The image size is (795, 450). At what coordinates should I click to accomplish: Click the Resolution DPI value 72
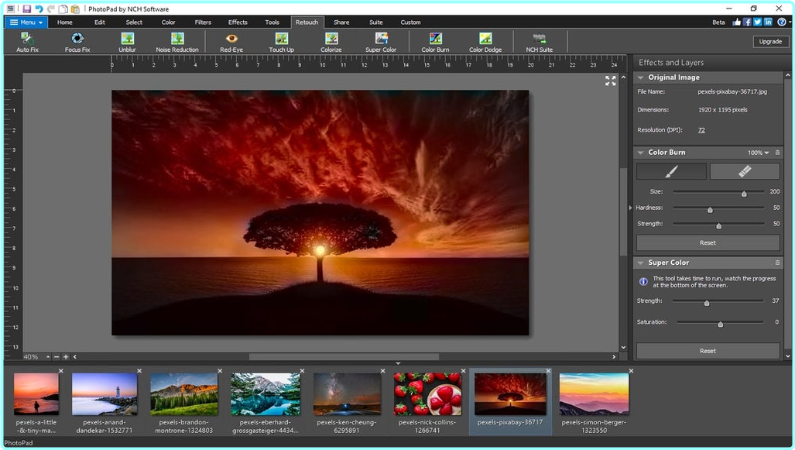[x=701, y=130]
